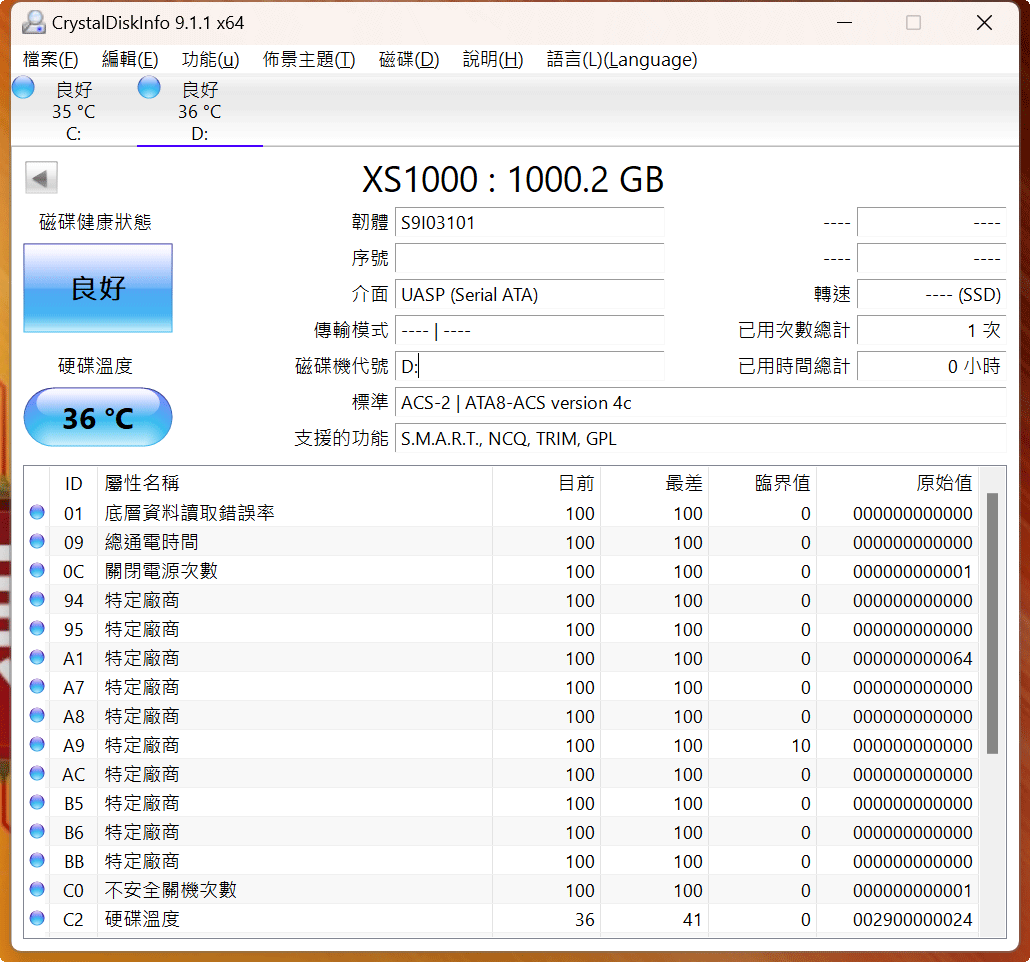Click the CrystalDiskInfo app icon in title bar
This screenshot has width=1030, height=962.
(34, 22)
